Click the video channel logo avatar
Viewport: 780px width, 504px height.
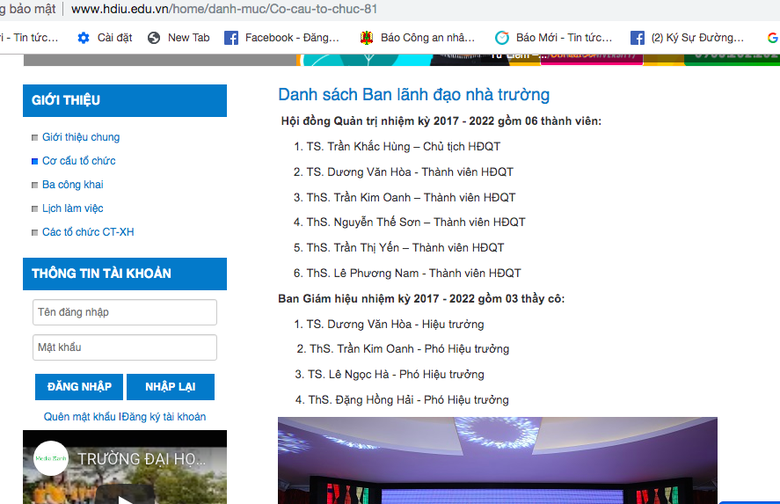pyautogui.click(x=51, y=458)
